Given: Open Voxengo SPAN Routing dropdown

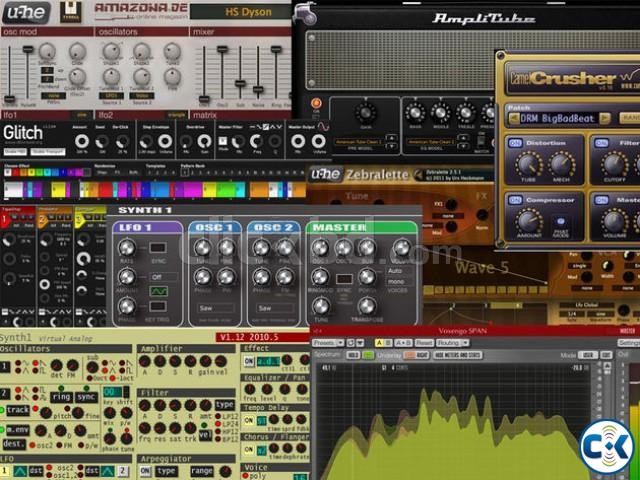Looking at the screenshot, I should tap(453, 343).
